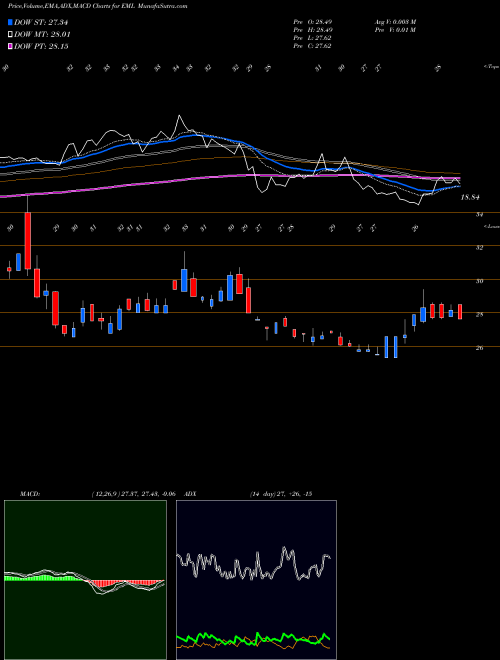This screenshot has height=660, width=500.
Task: Click the magenta DOW PT legend swatch
Action: coord(10,46)
